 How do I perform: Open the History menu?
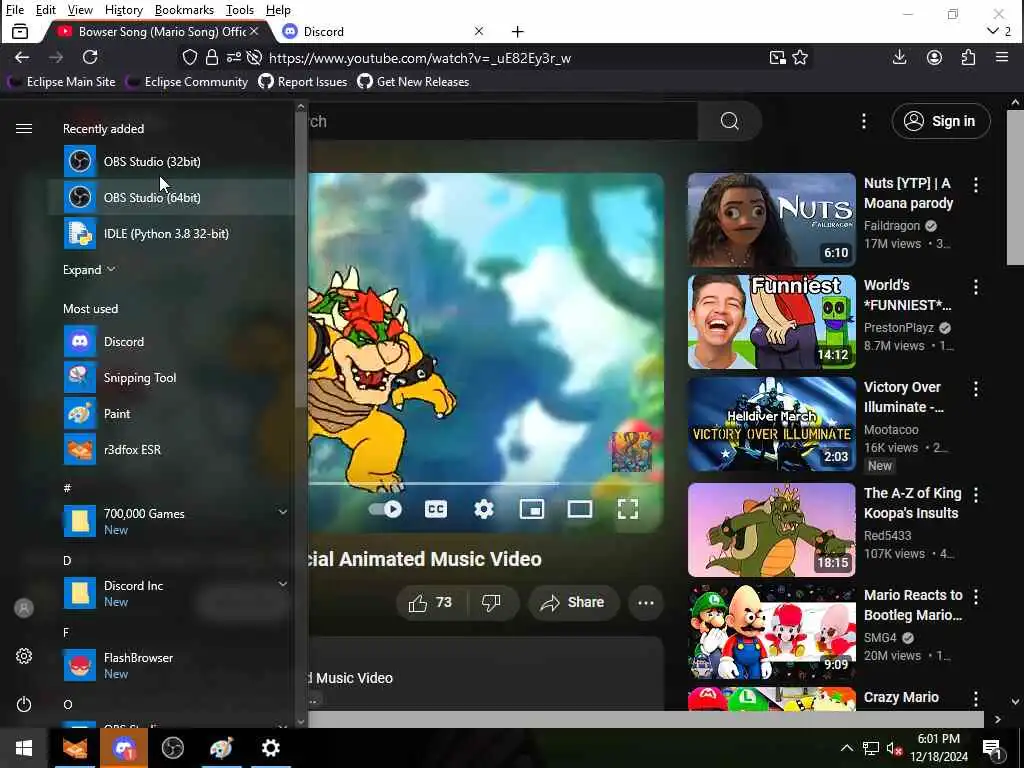pyautogui.click(x=123, y=10)
